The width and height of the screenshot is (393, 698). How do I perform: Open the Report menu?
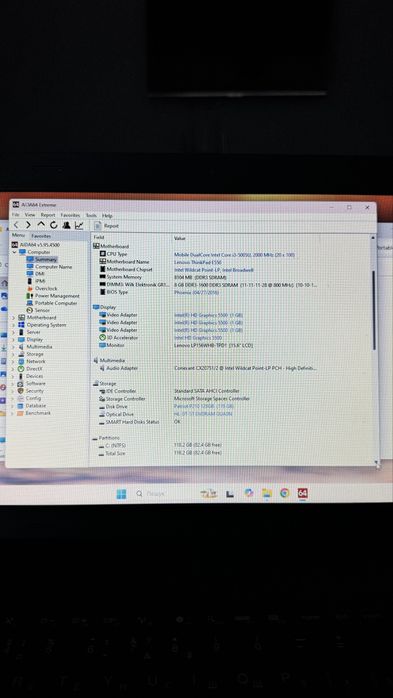click(x=48, y=215)
